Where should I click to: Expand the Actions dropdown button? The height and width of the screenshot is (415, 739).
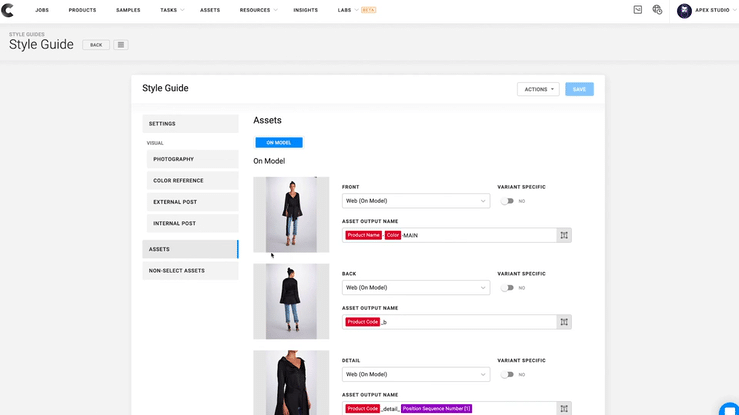pyautogui.click(x=538, y=89)
